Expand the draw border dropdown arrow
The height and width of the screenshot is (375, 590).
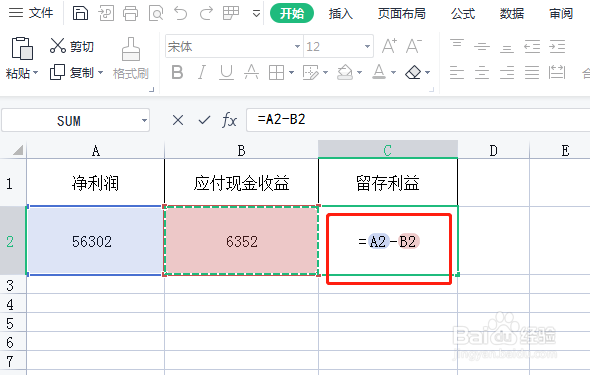click(x=325, y=72)
